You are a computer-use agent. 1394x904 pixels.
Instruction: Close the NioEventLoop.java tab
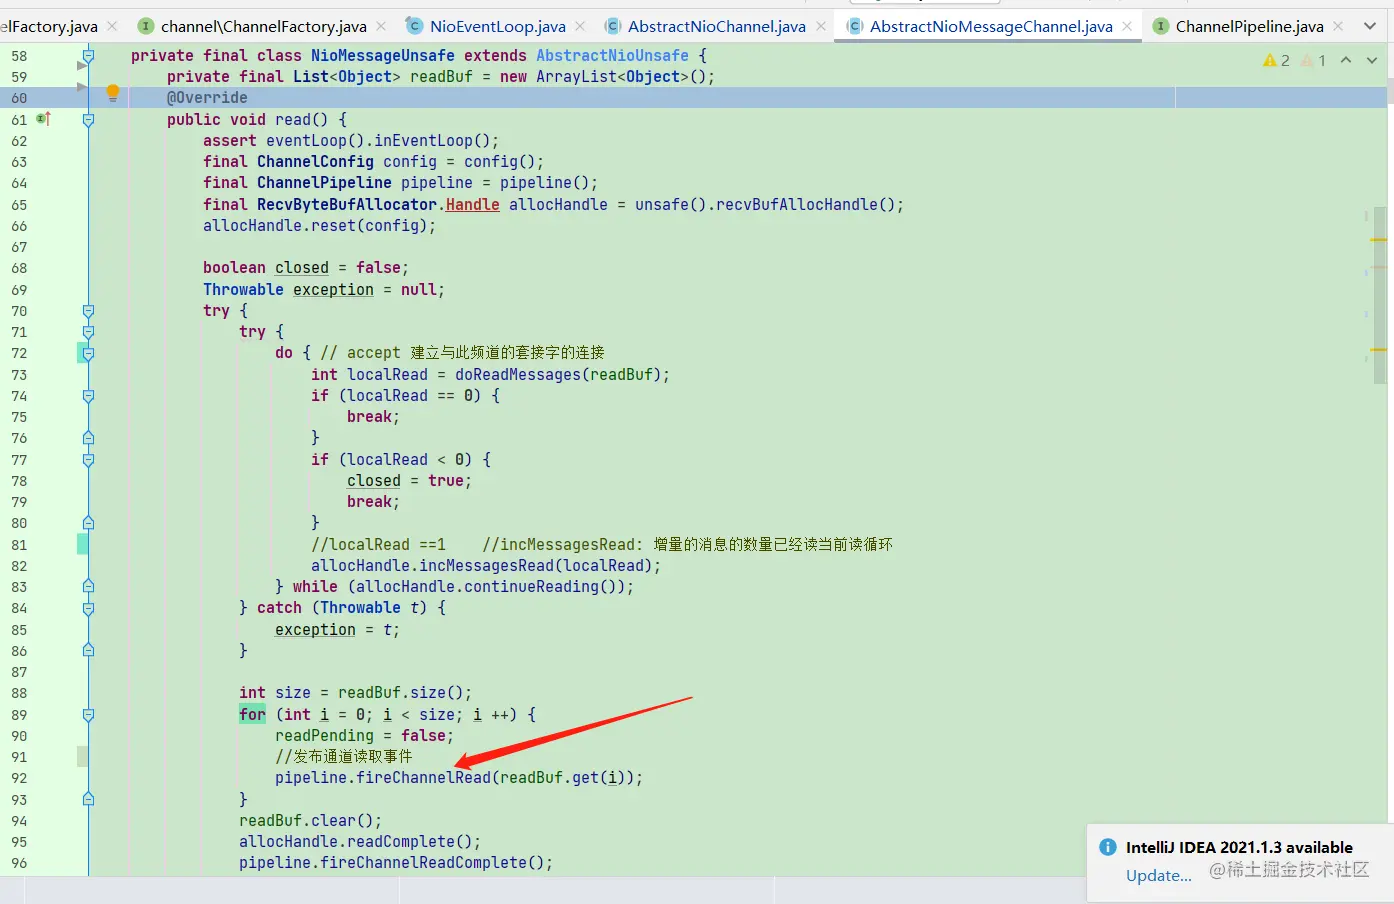pos(580,26)
